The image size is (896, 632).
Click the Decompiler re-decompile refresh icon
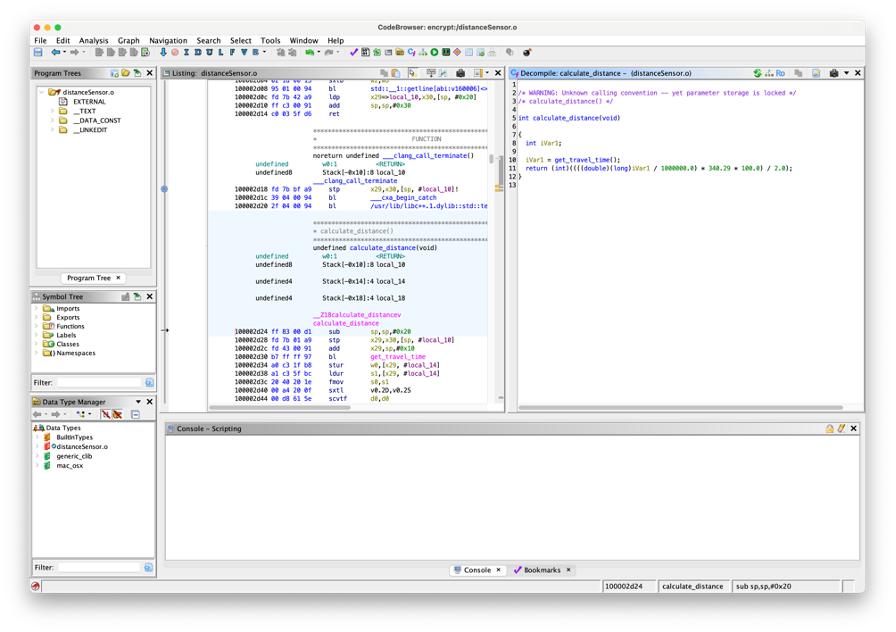(757, 73)
